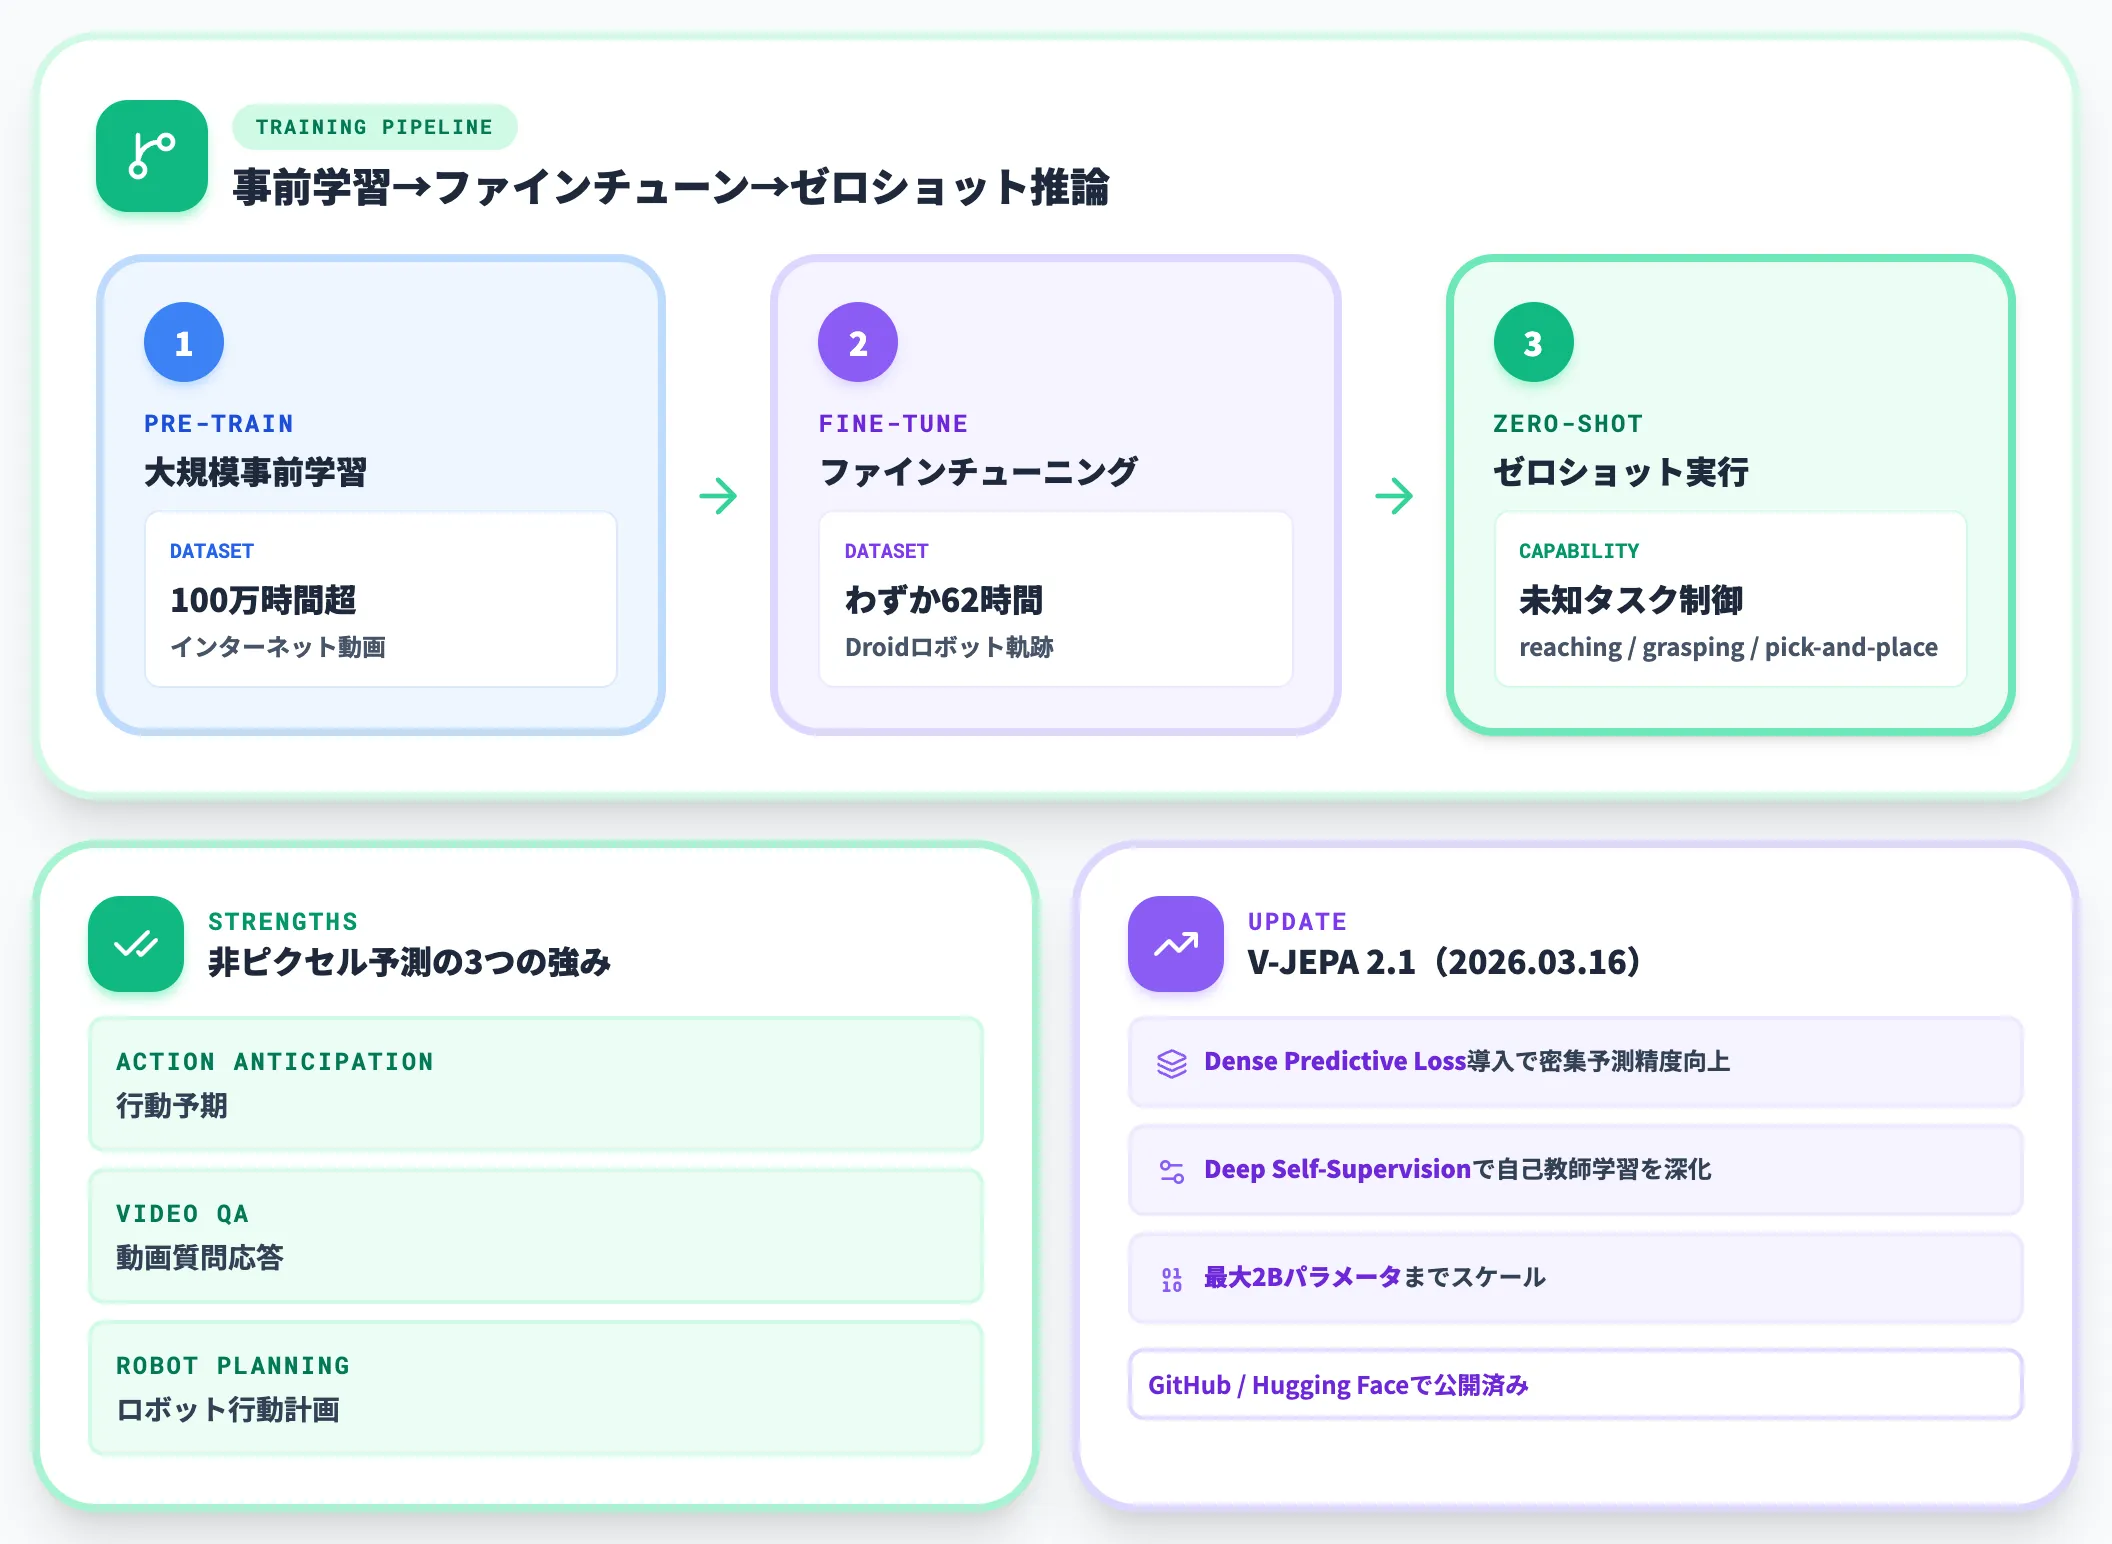Viewport: 2112px width, 1544px height.
Task: Click the green git-branch pipeline icon
Action: click(x=152, y=156)
